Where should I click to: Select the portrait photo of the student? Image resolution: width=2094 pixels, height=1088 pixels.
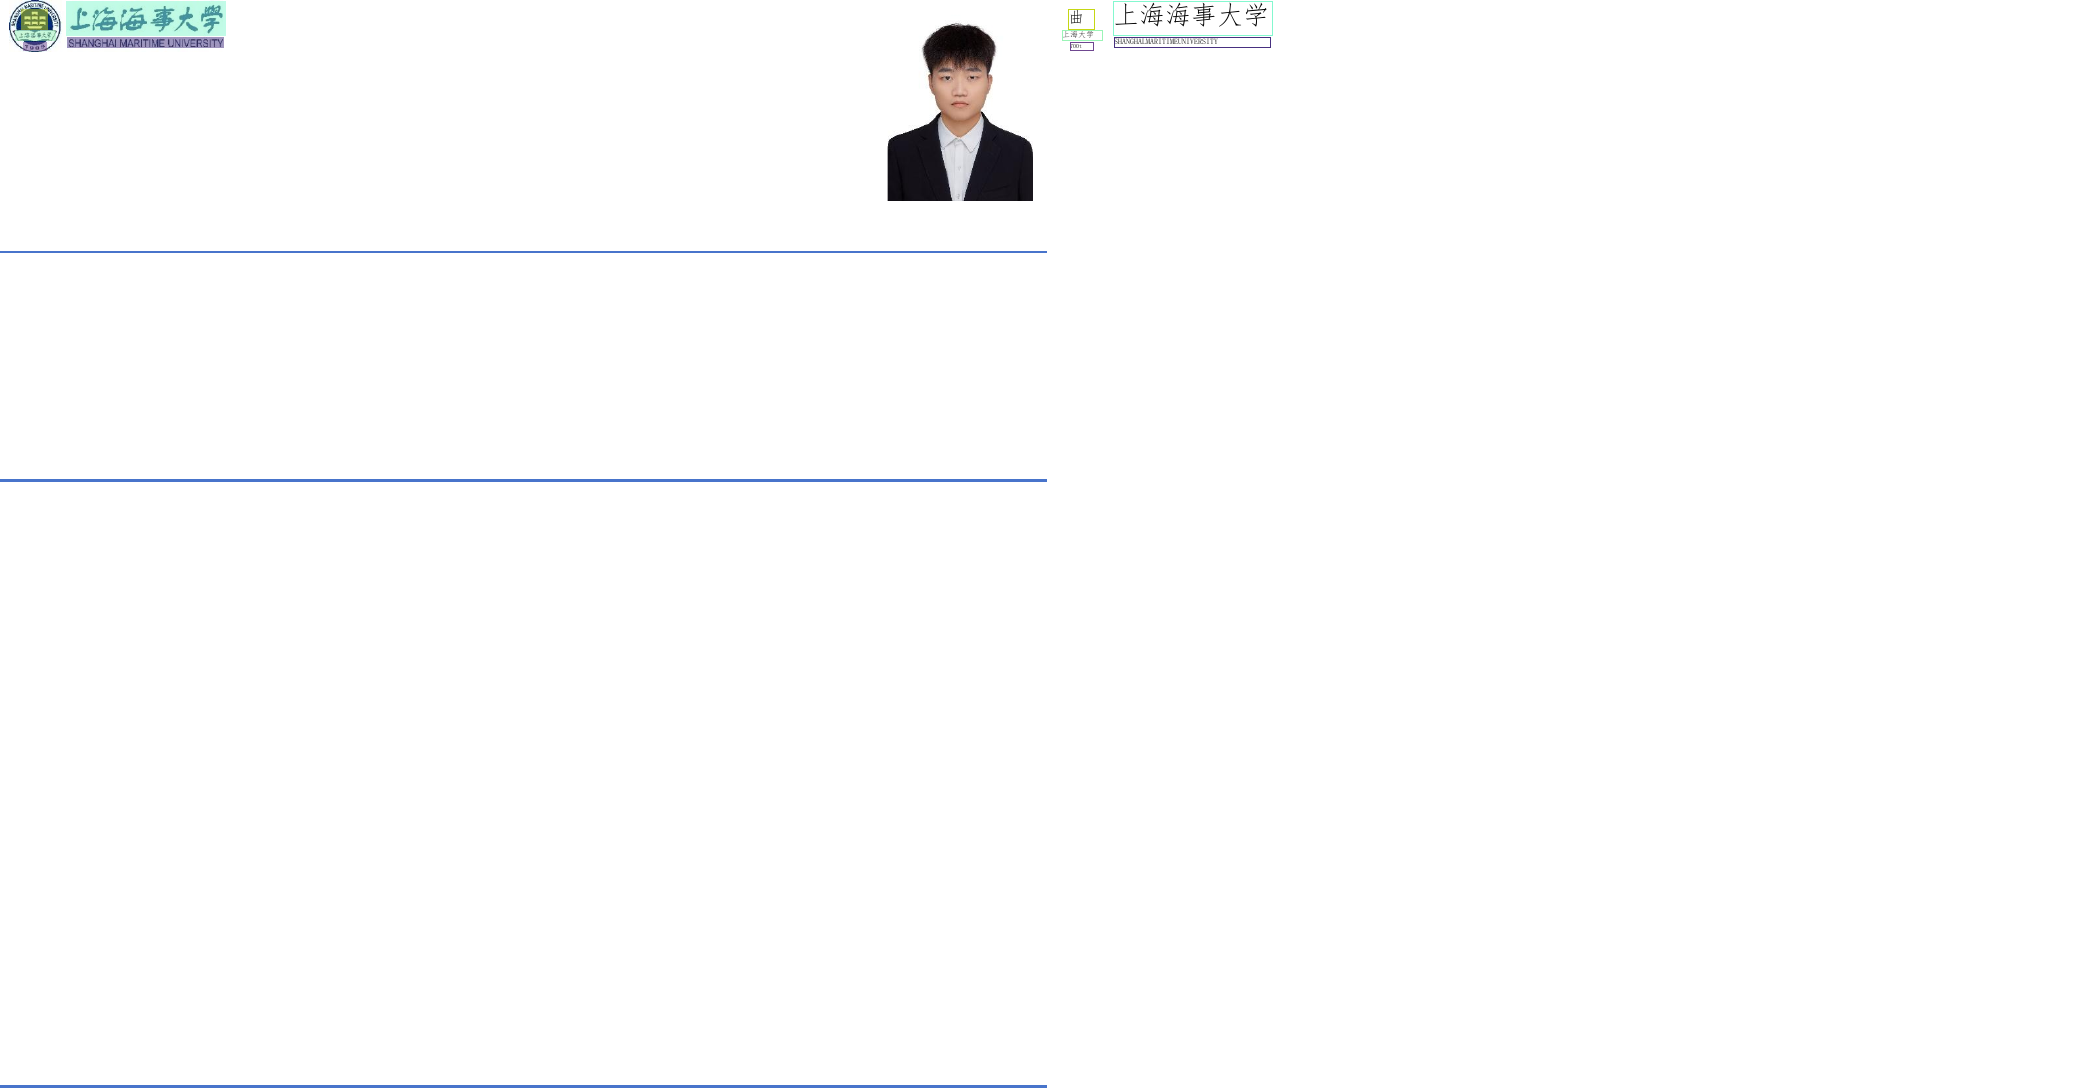[x=960, y=111]
